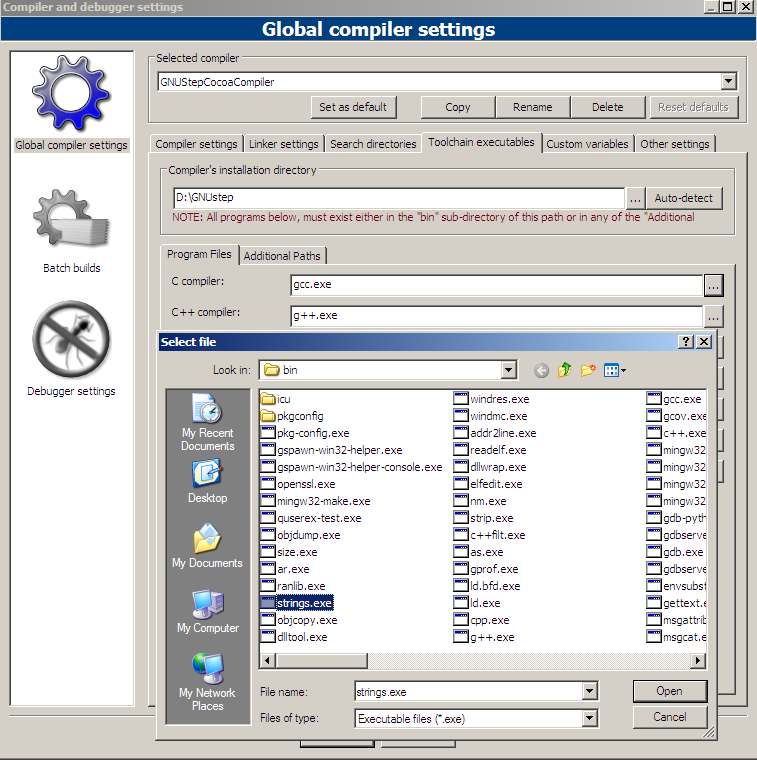The width and height of the screenshot is (757, 760).
Task: Select windres.exe file
Action: tap(491, 399)
